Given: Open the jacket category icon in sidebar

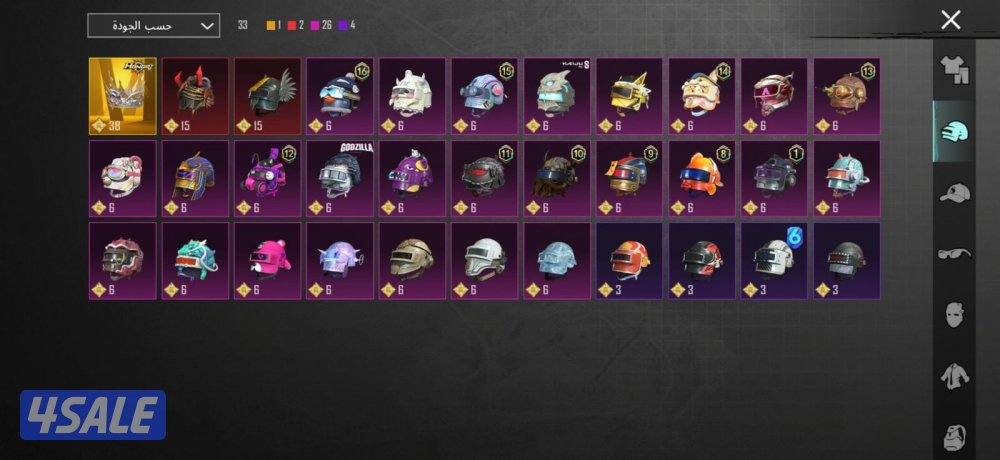Looking at the screenshot, I should 955,375.
